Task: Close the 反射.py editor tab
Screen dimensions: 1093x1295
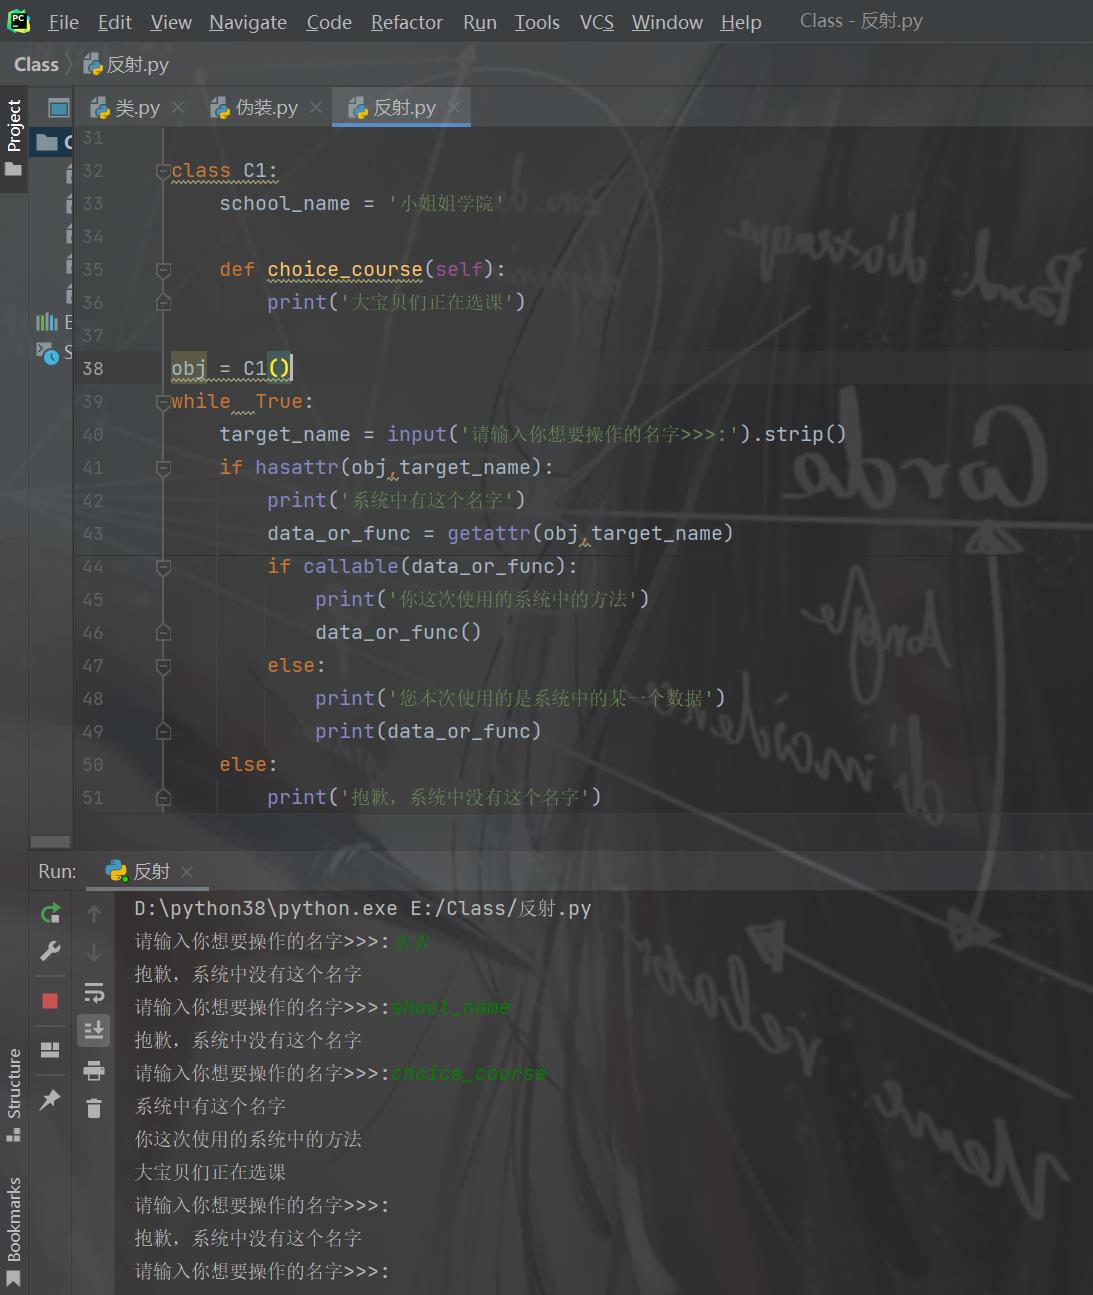Action: pyautogui.click(x=454, y=107)
